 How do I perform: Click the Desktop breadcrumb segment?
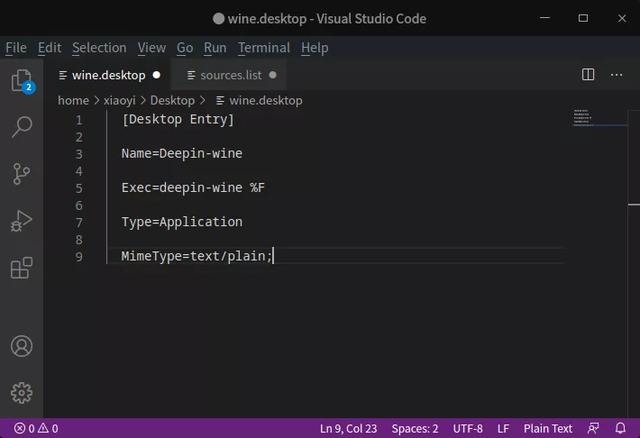tap(172, 100)
